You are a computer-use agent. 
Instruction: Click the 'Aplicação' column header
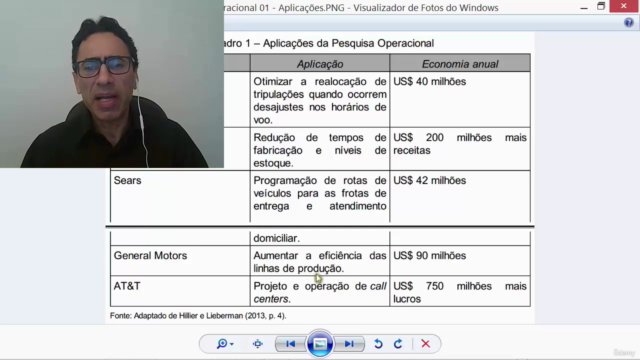[x=320, y=64]
